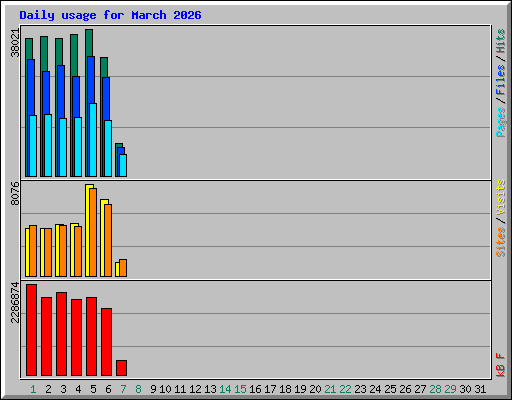The height and width of the screenshot is (400, 512).
Task: Click day 3 on the x-axis
Action: [63, 389]
